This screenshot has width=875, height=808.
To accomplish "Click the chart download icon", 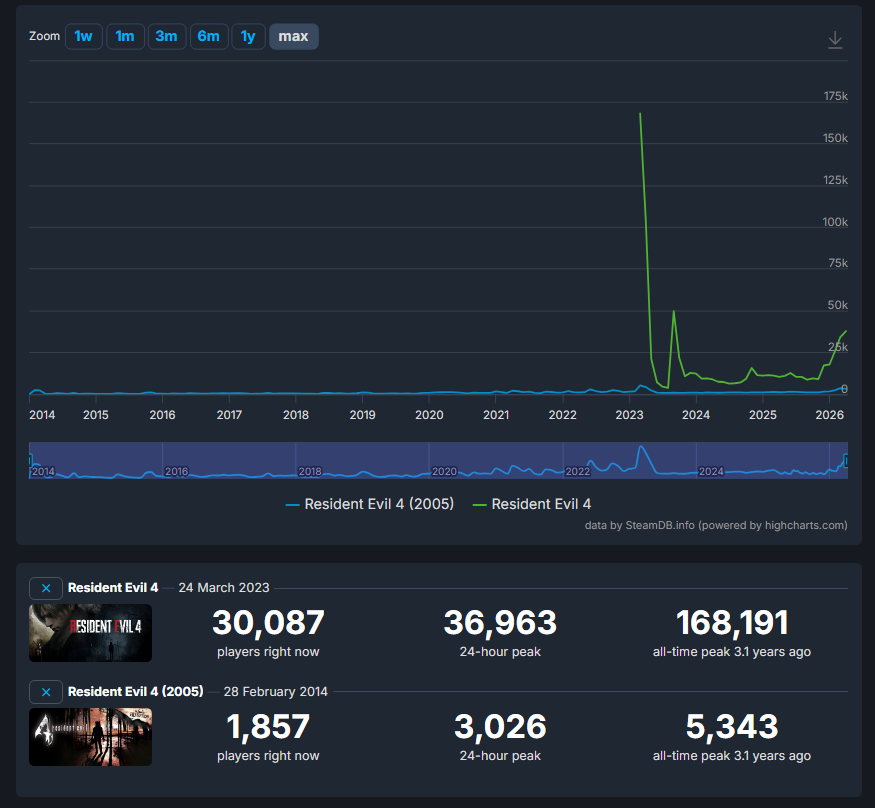I will pyautogui.click(x=835, y=40).
